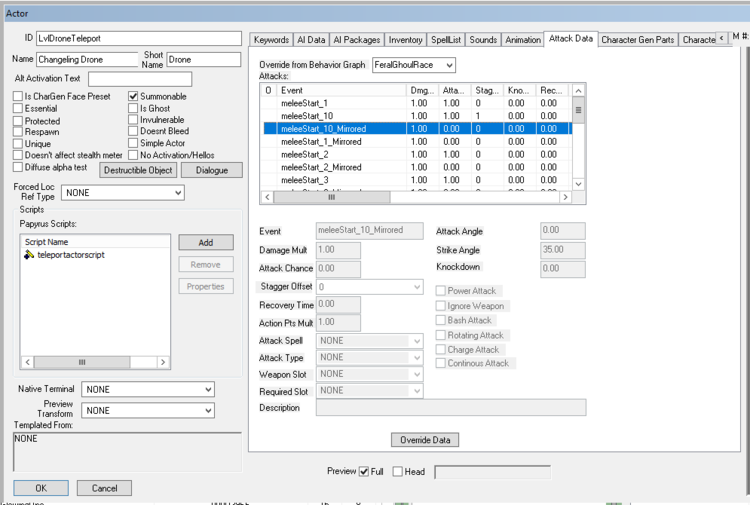Viewport: 750px width, 505px height.
Task: Enable Diffuse alpha test checkbox
Action: pyautogui.click(x=18, y=167)
